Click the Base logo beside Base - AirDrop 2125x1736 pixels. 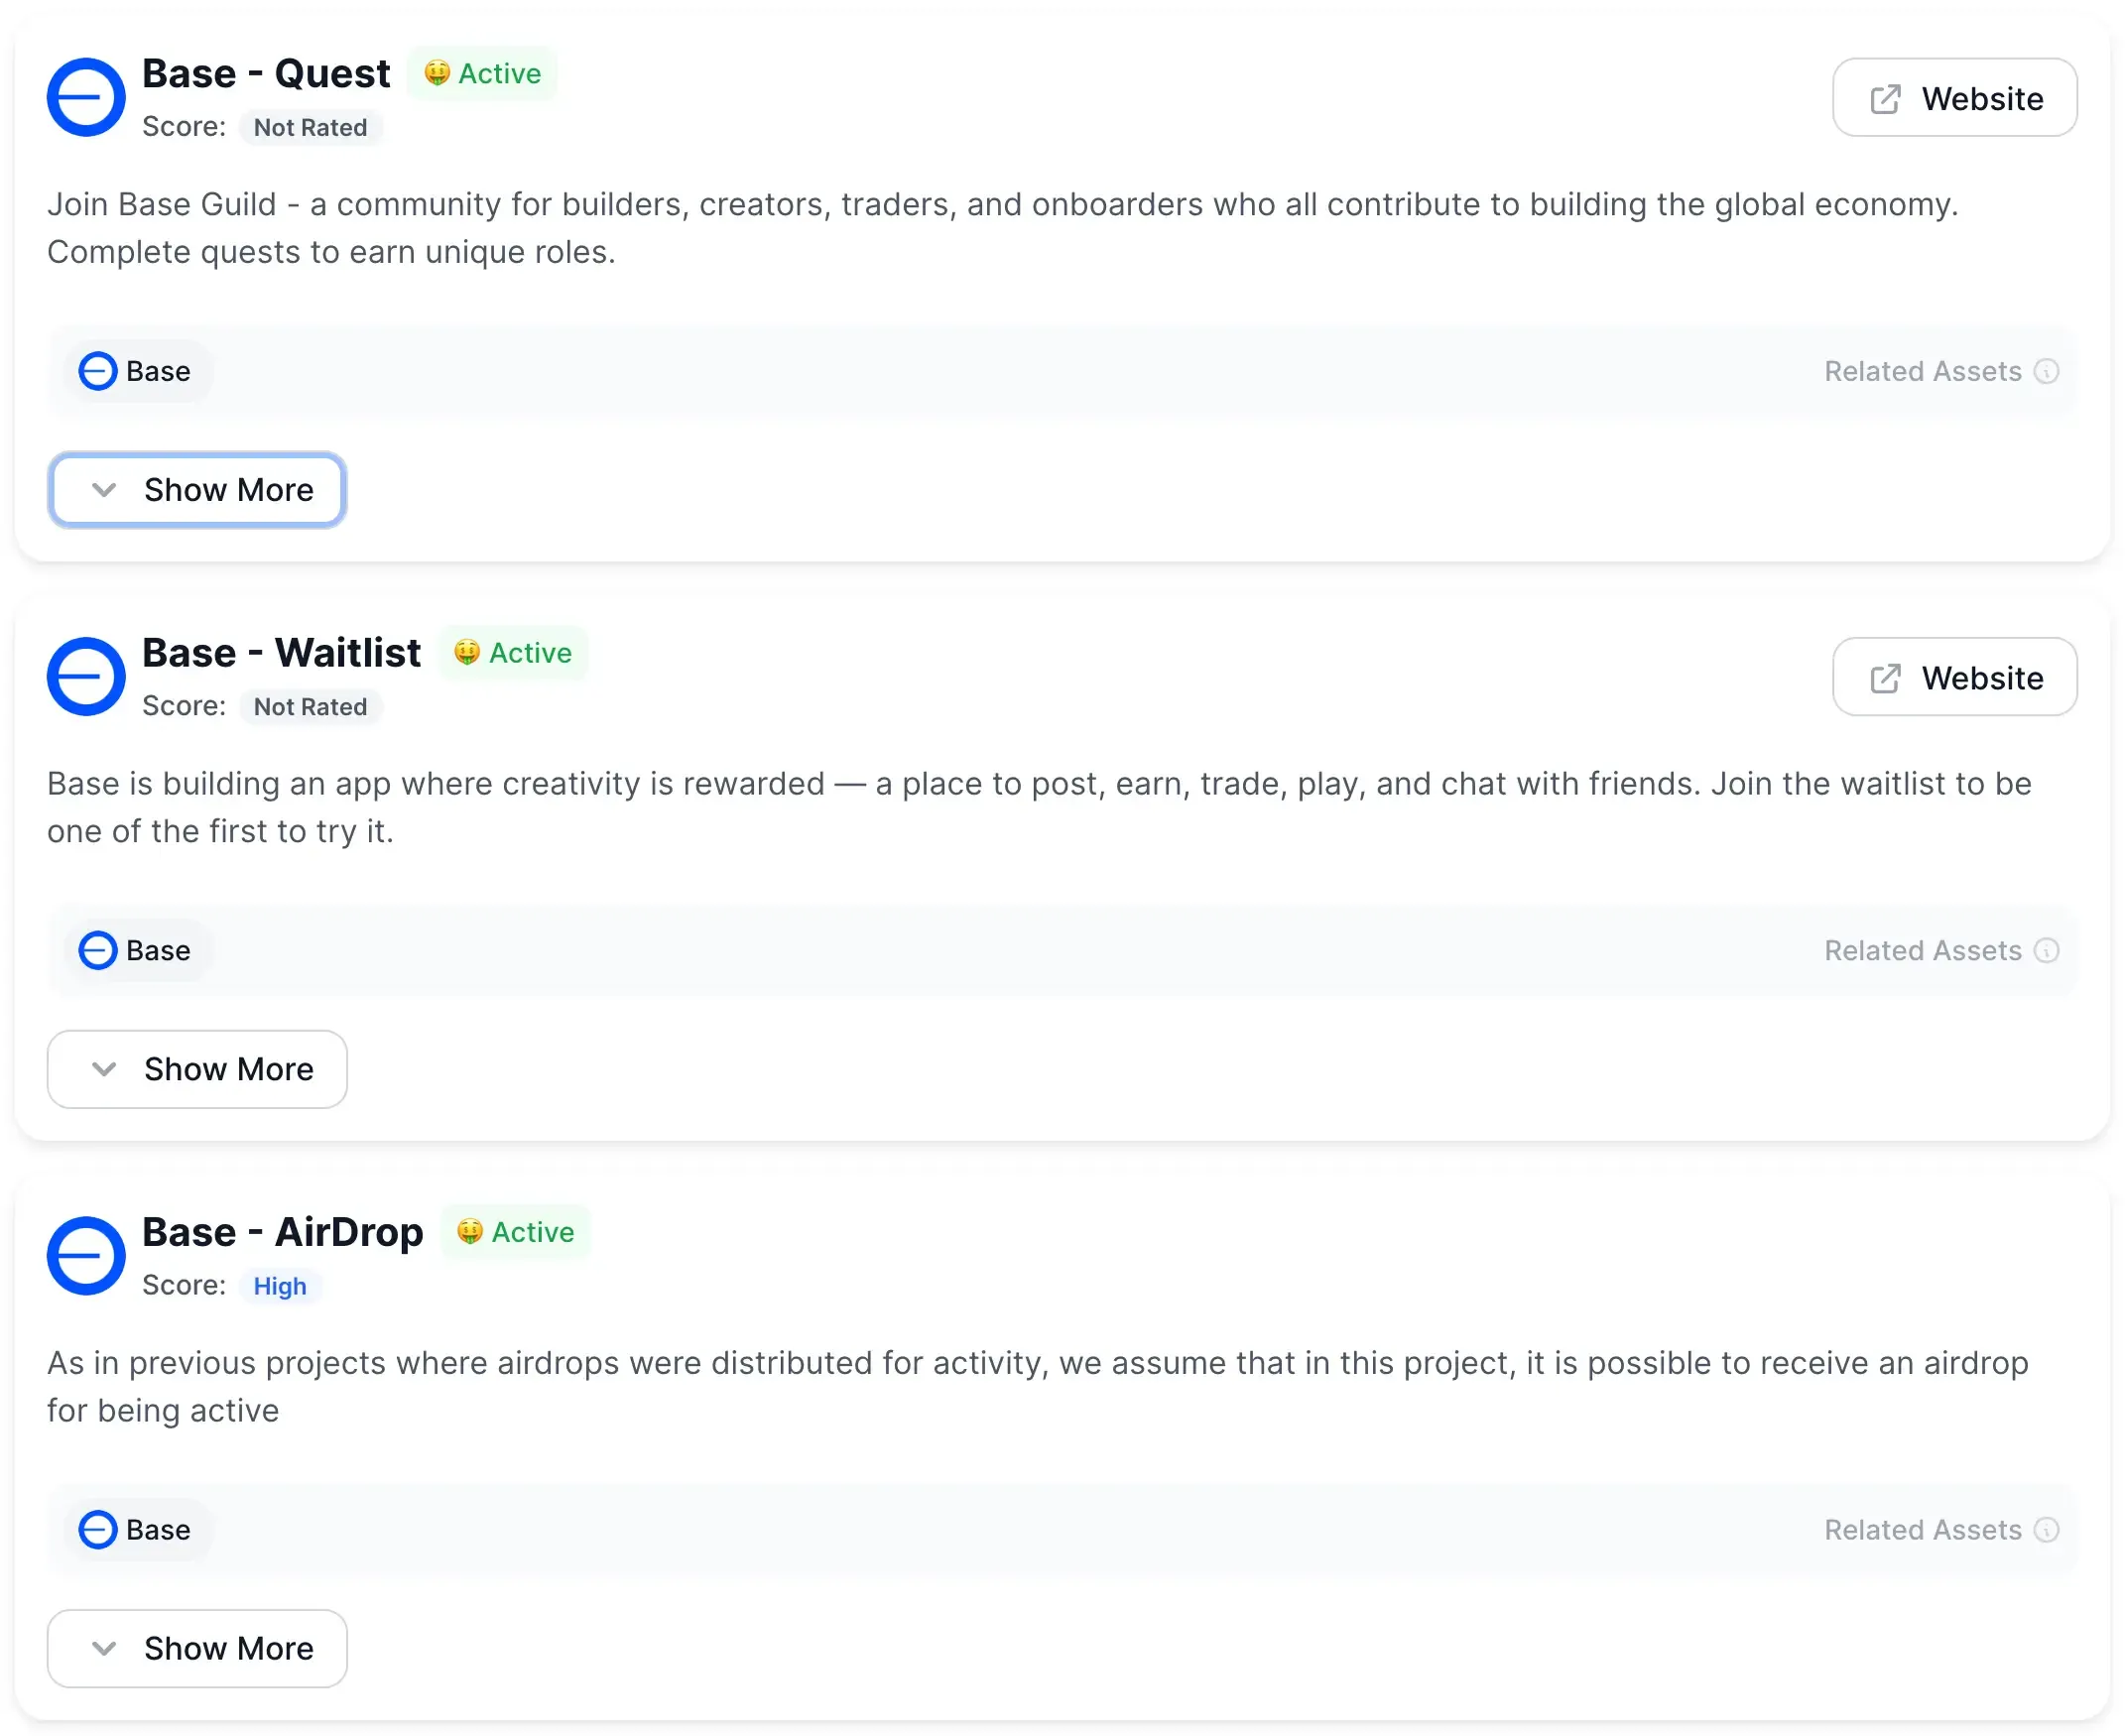(86, 1255)
